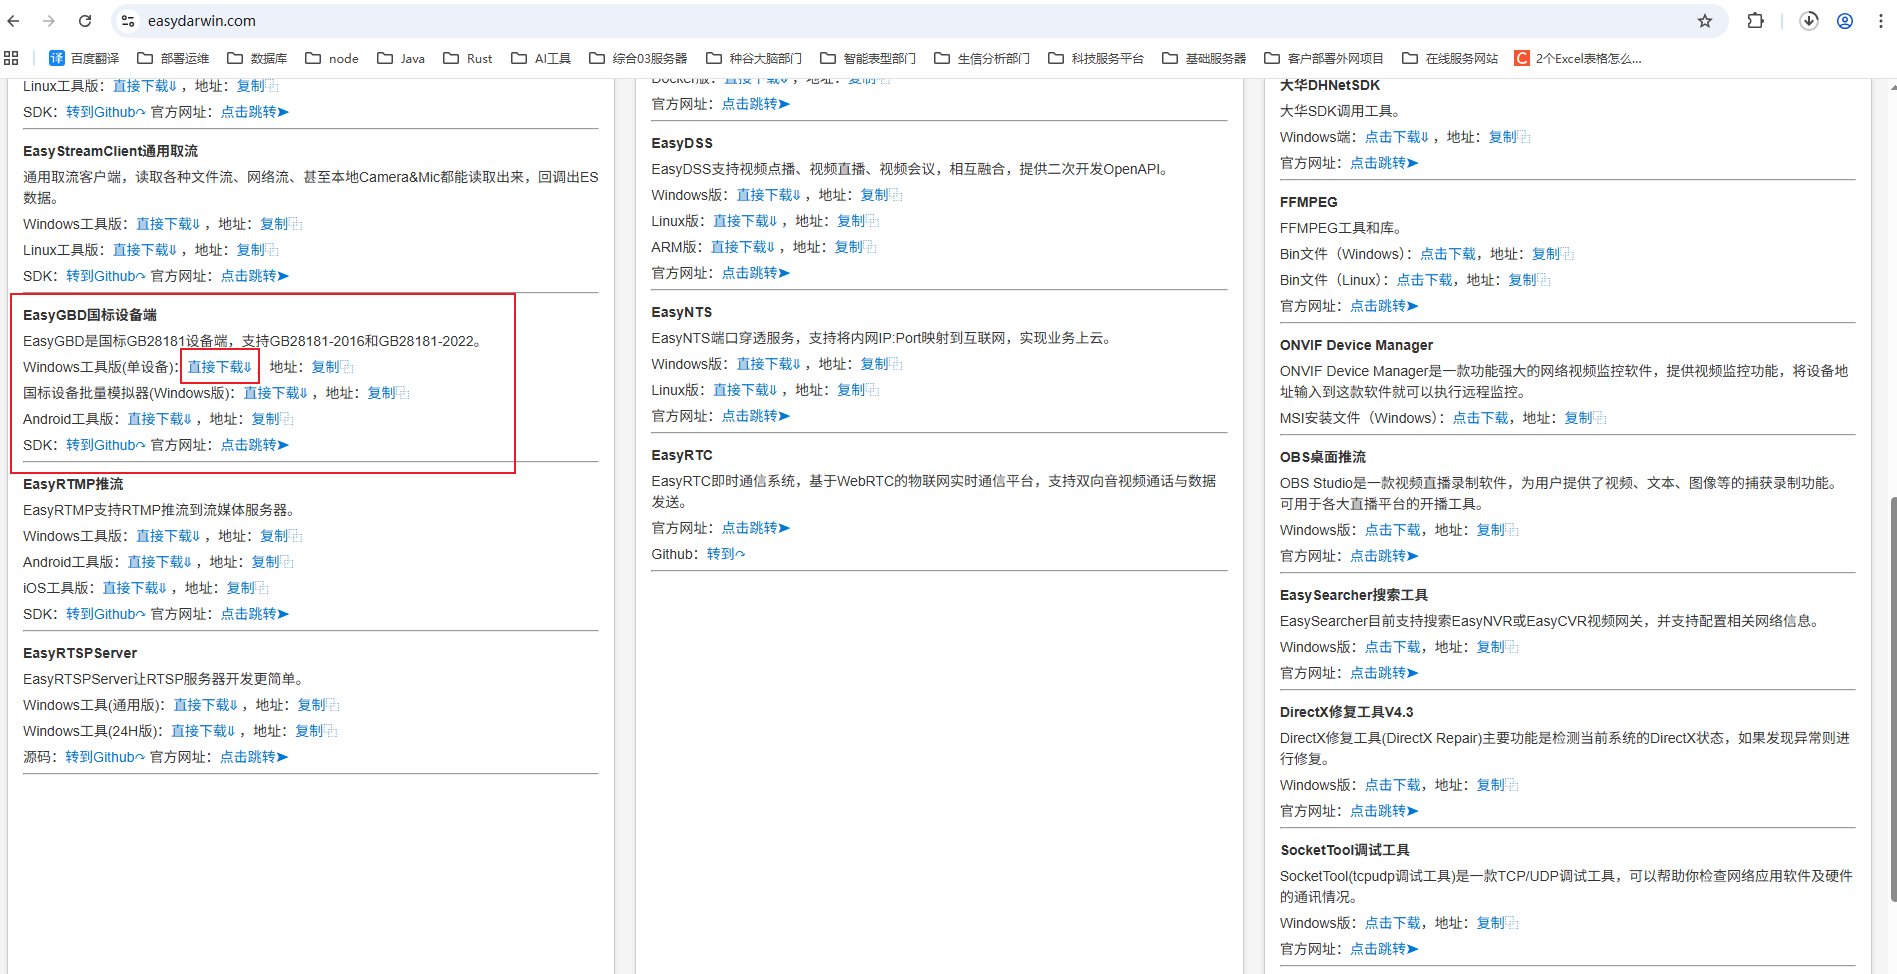
Task: Download ONVIF Device Manager MSI安装文件 via 点击下载
Action: [1481, 418]
